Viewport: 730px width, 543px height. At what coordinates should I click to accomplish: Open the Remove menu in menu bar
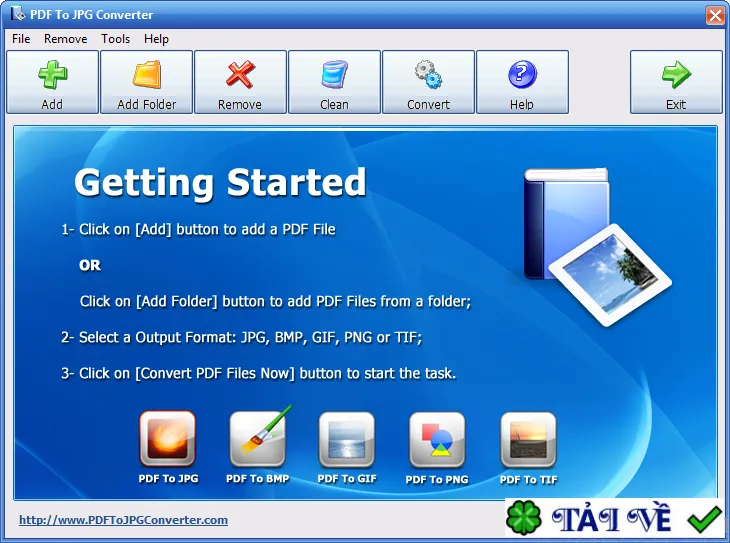point(66,39)
